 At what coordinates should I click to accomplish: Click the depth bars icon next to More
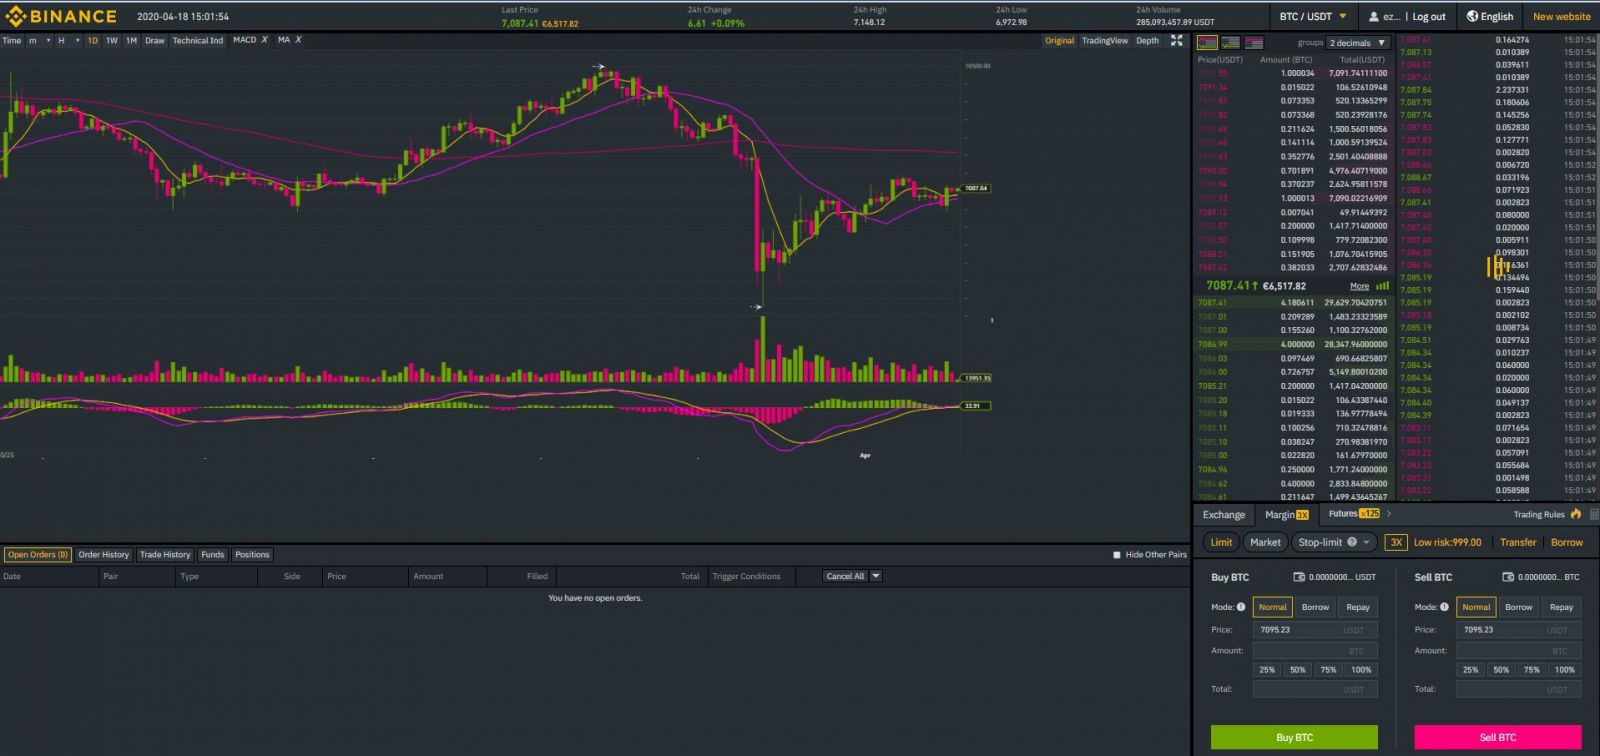pos(1383,286)
